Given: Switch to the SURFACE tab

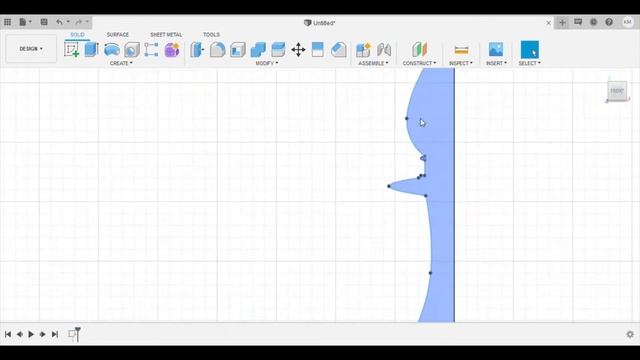Looking at the screenshot, I should coord(118,35).
